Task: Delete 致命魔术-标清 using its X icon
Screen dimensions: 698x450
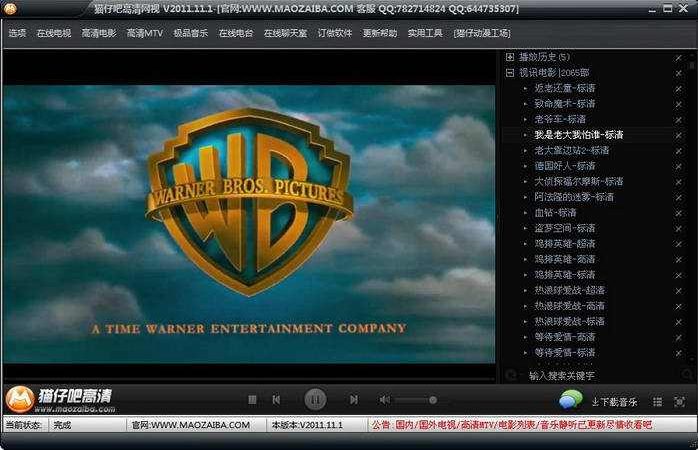Action: 678,105
